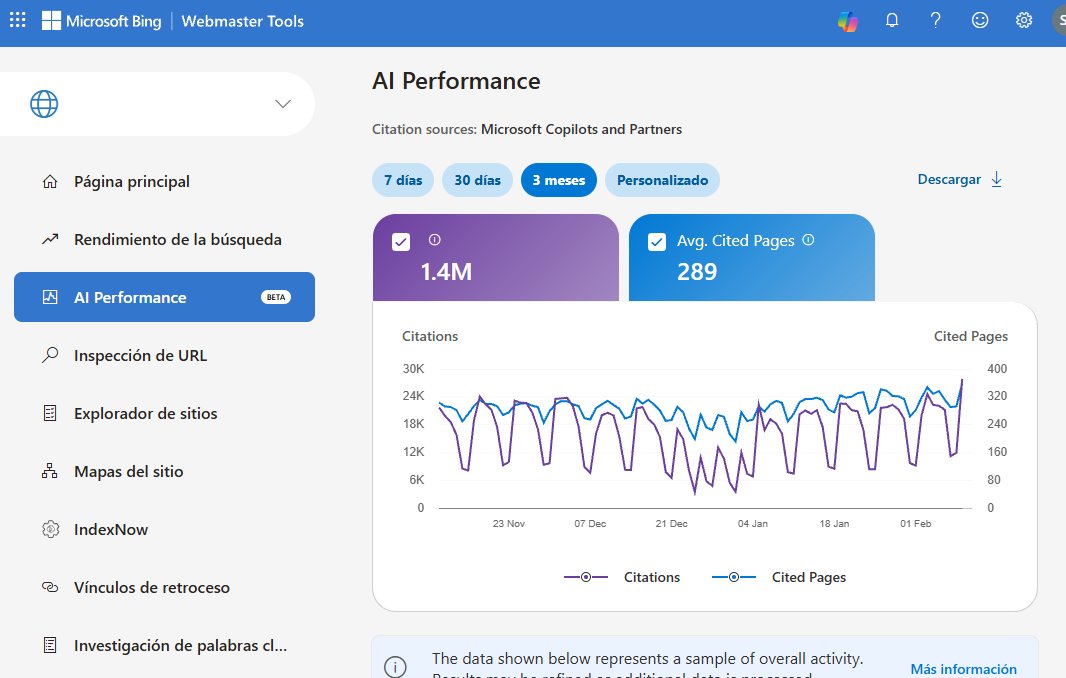
Task: Expand the site selector chevron
Action: (283, 104)
